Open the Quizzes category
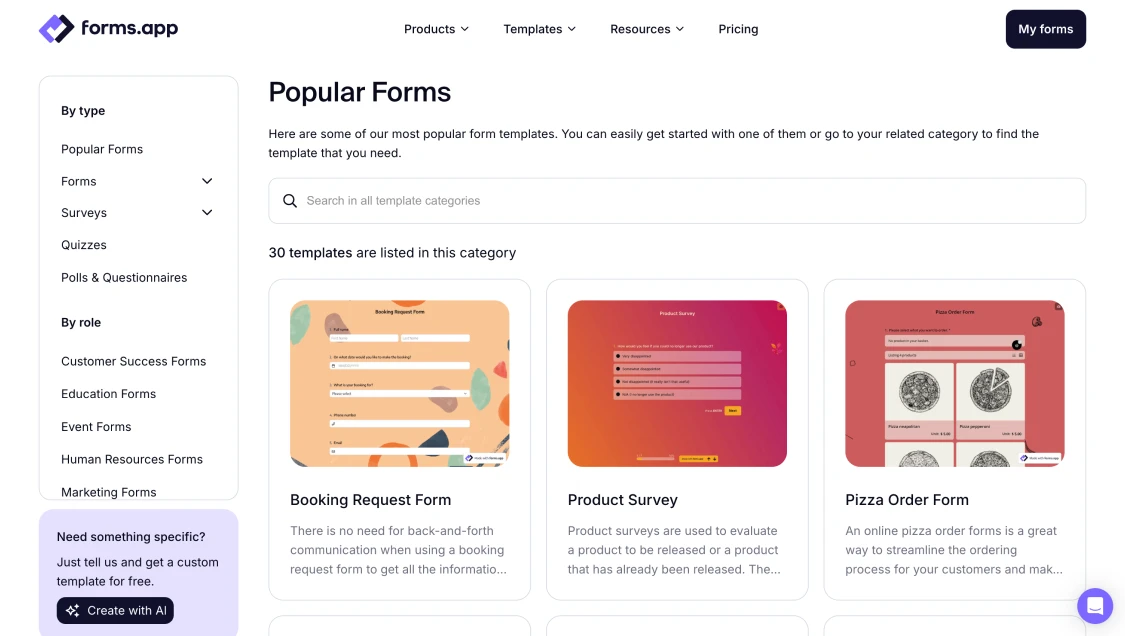1125x636 pixels. 83,244
